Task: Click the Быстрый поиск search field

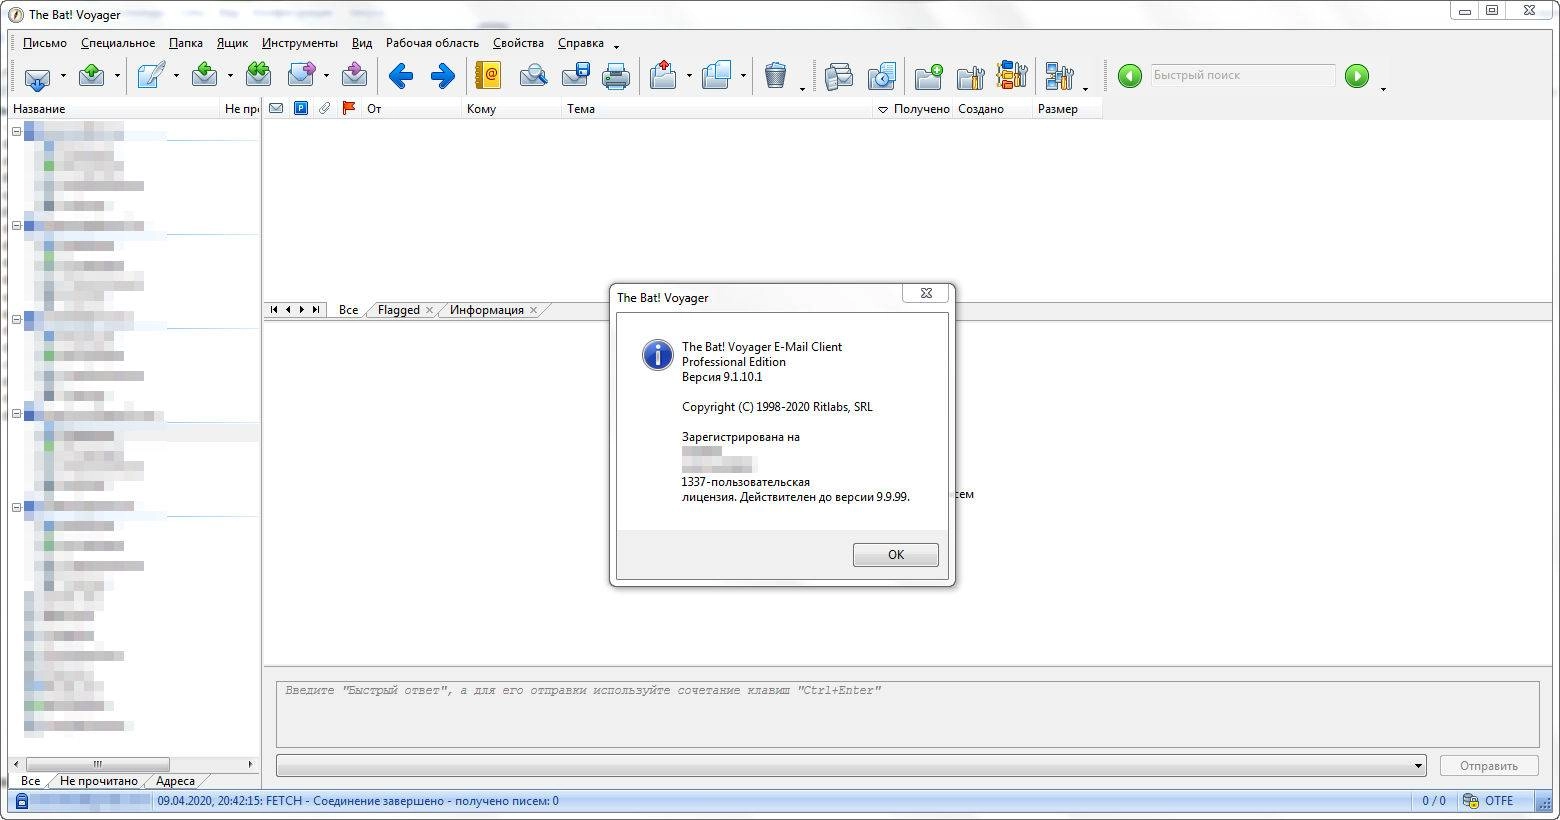Action: (1243, 75)
